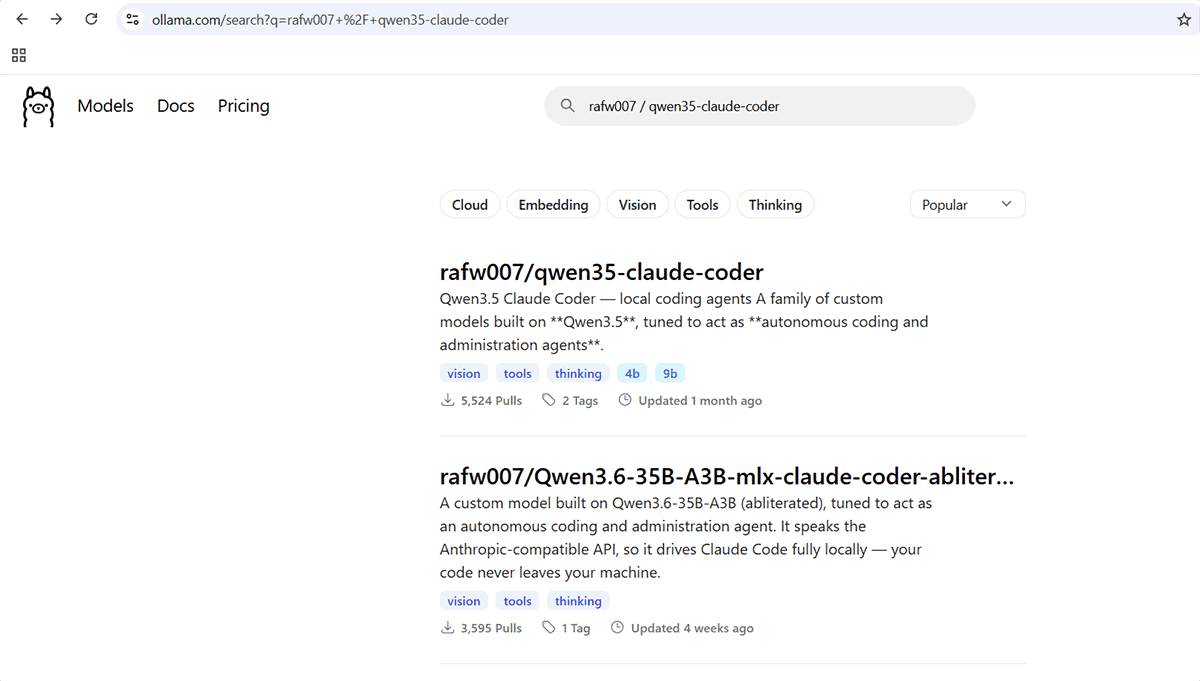Image resolution: width=1200 pixels, height=681 pixels.
Task: Click the magnifier icon in the search box
Action: [567, 105]
